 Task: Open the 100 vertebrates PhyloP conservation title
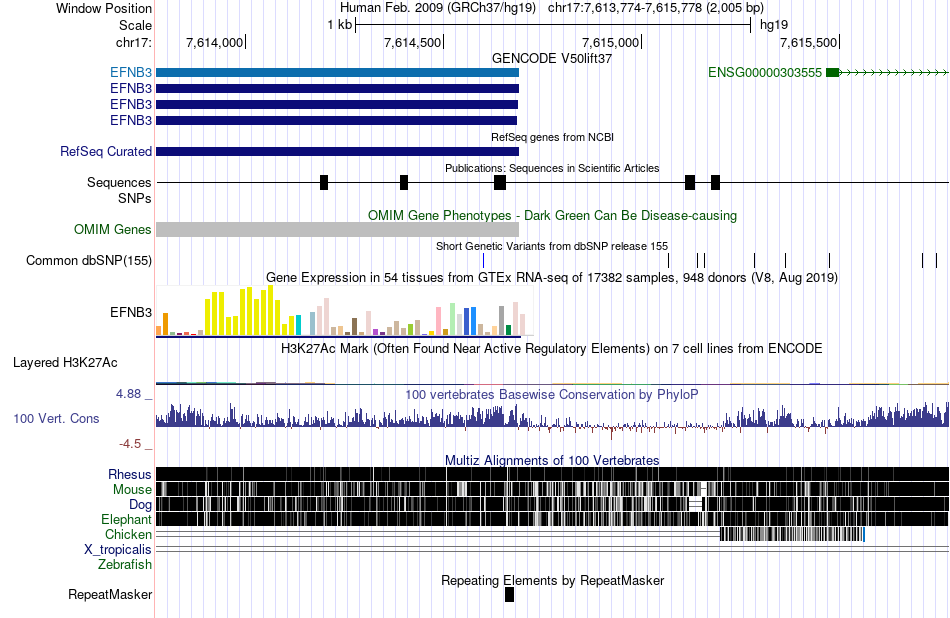[552, 395]
